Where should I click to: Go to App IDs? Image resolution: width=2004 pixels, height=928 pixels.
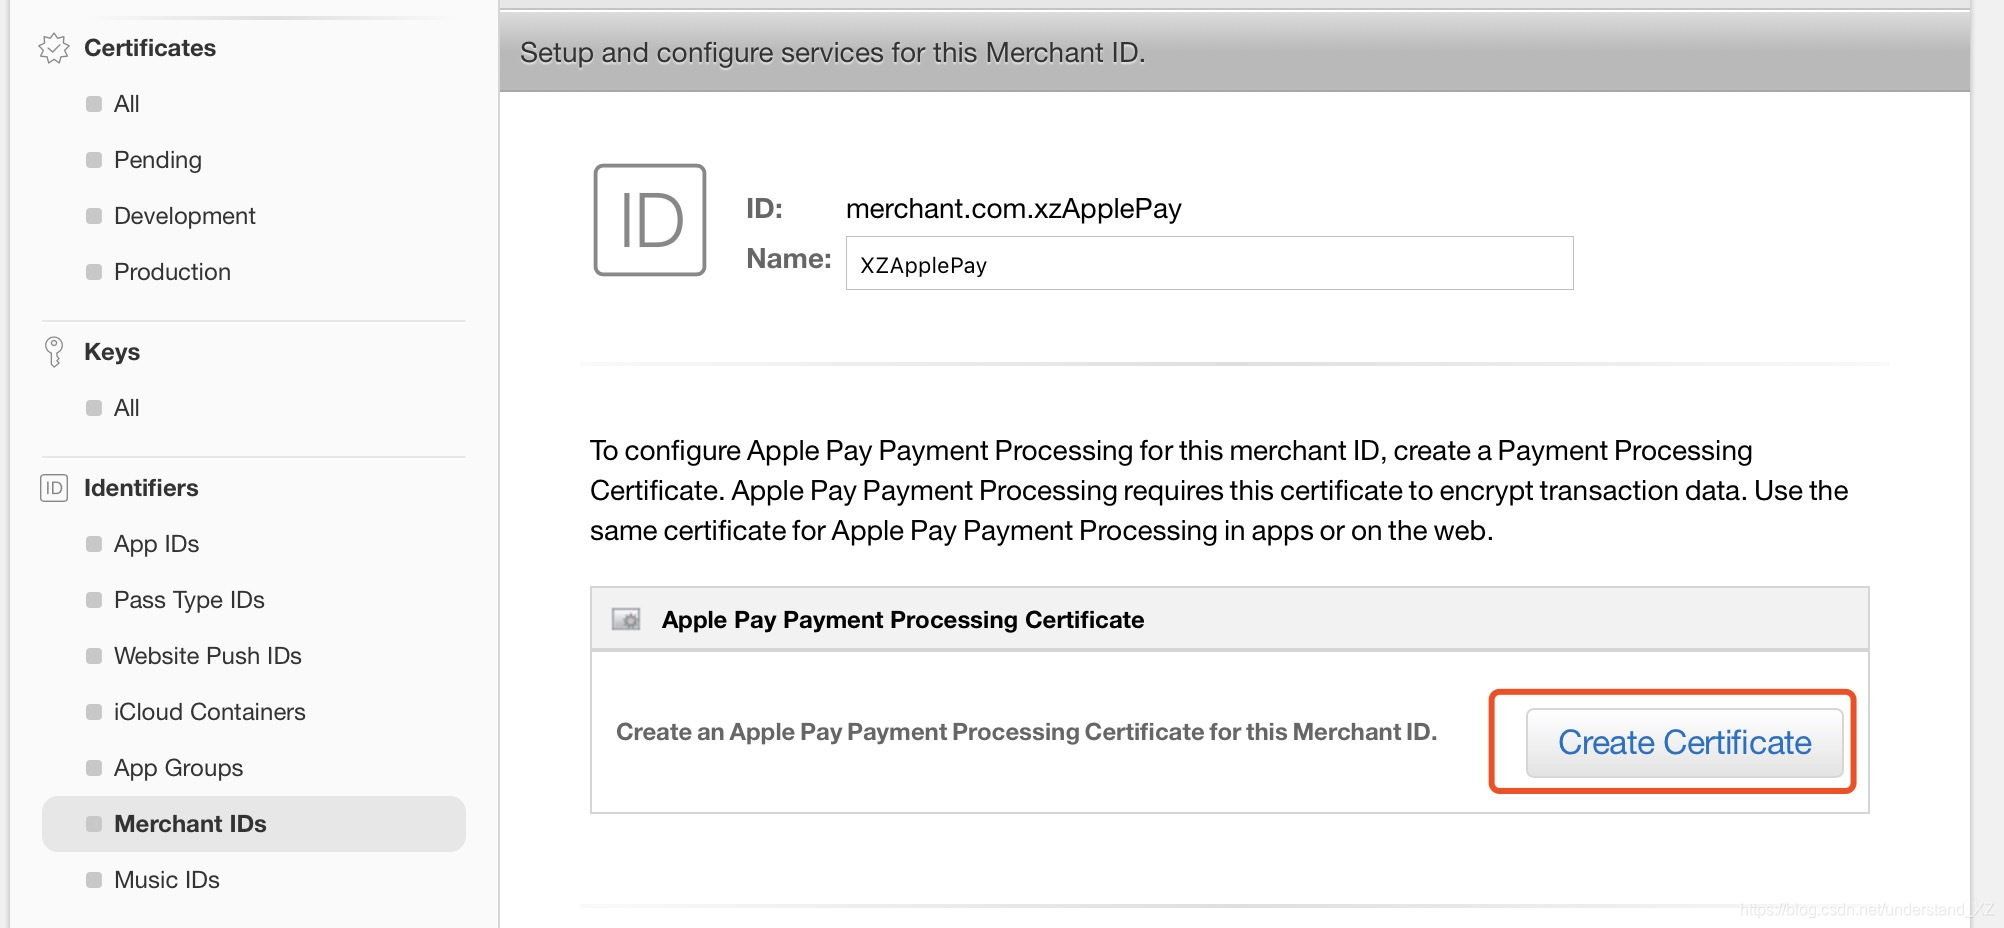point(156,544)
